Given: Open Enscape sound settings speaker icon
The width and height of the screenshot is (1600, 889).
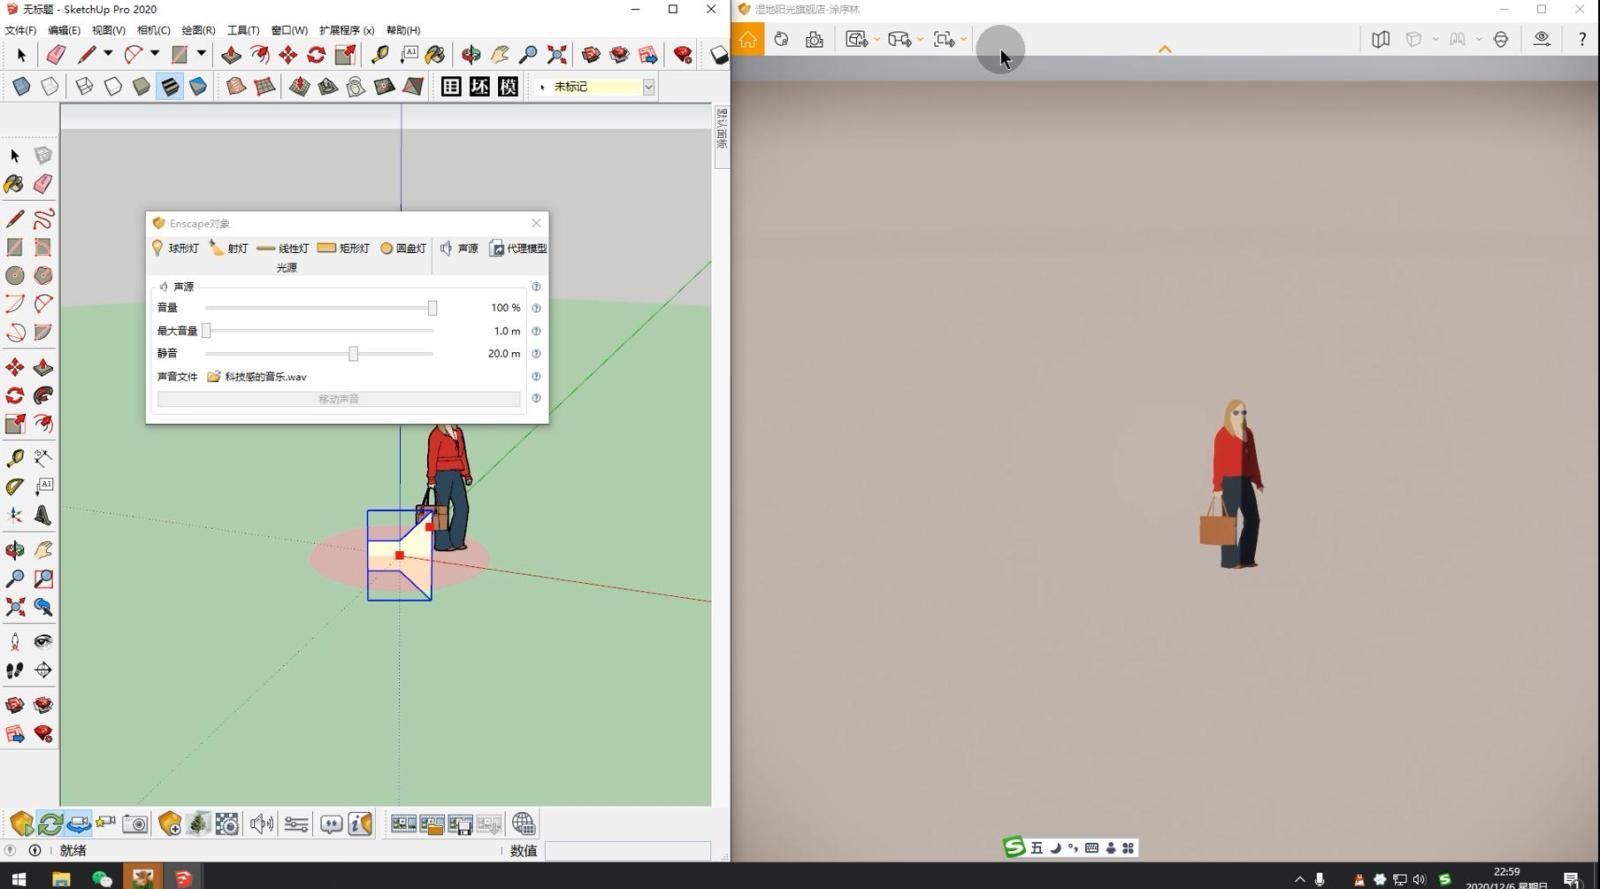Looking at the screenshot, I should tap(261, 824).
